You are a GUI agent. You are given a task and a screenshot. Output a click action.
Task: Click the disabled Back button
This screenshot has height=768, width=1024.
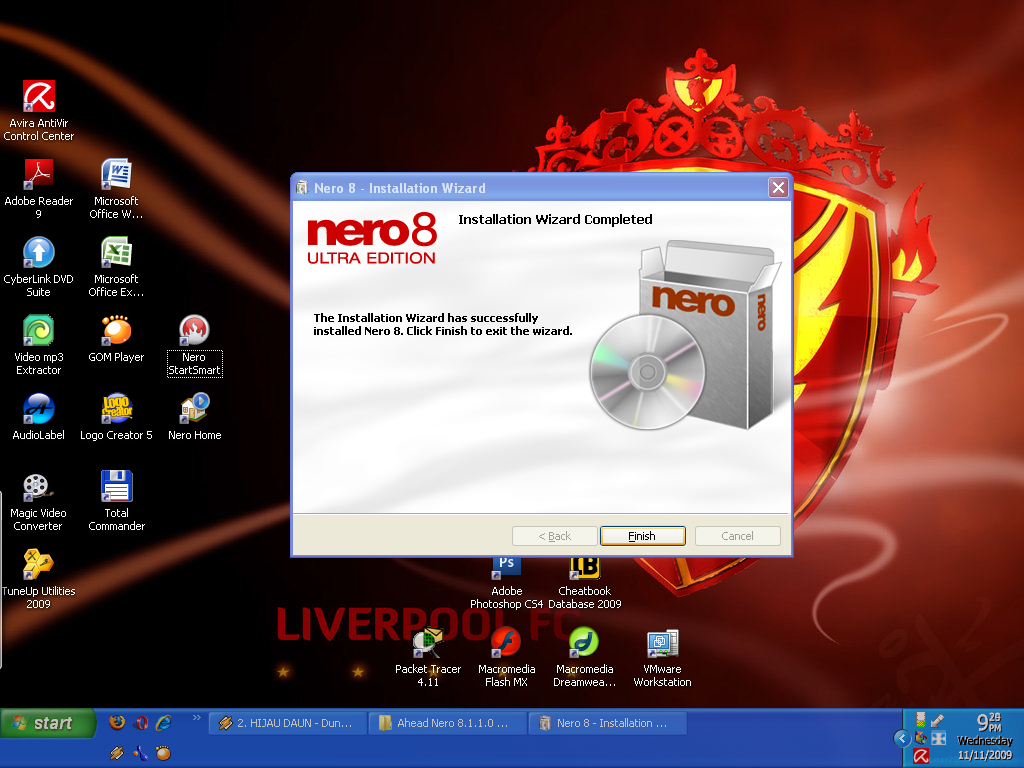(554, 536)
